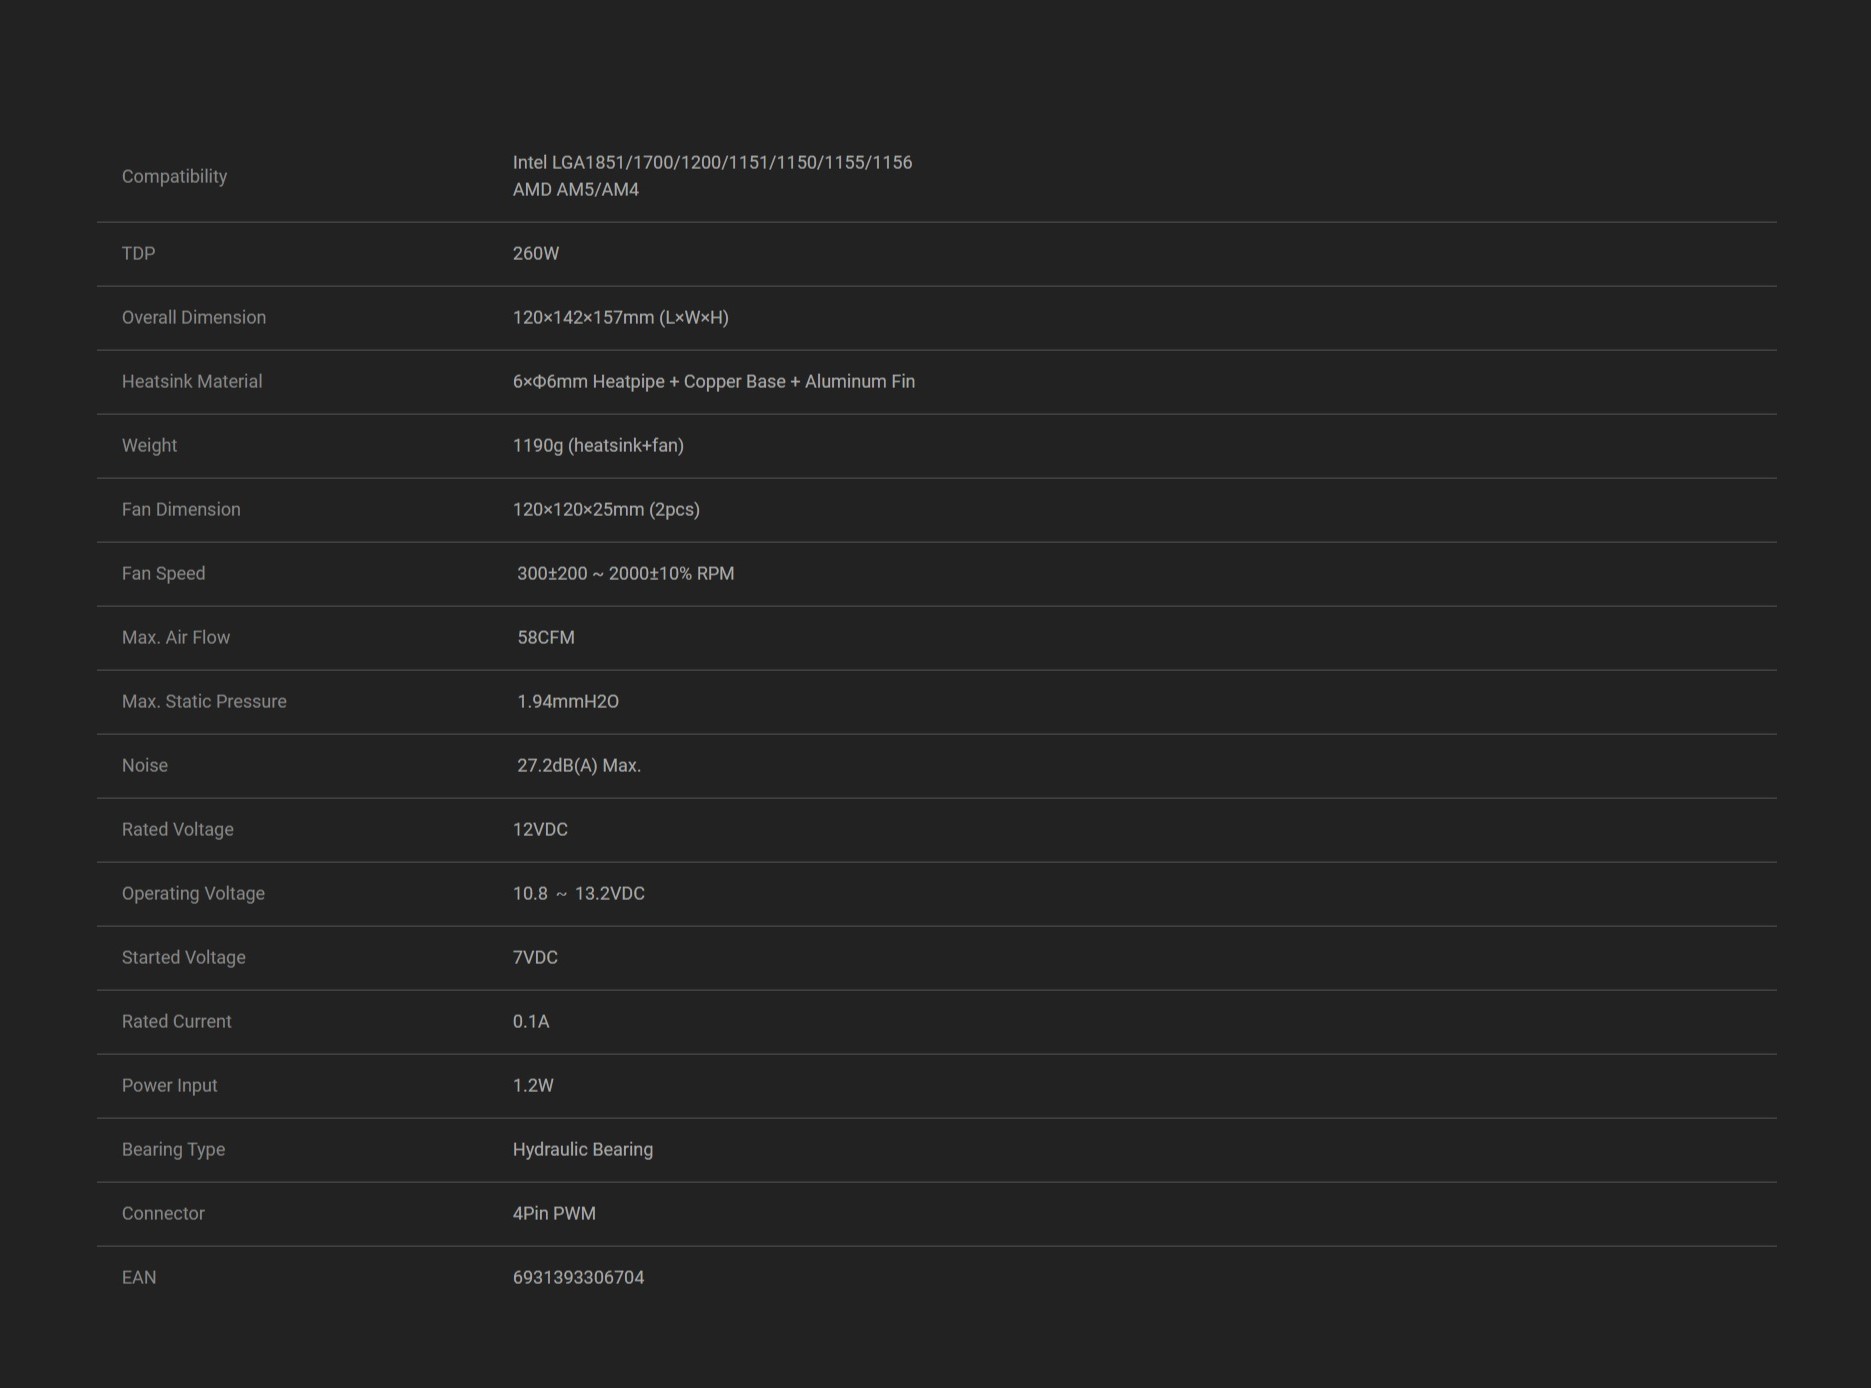The height and width of the screenshot is (1388, 1871).
Task: Click the Operating Voltage label
Action: (x=193, y=894)
